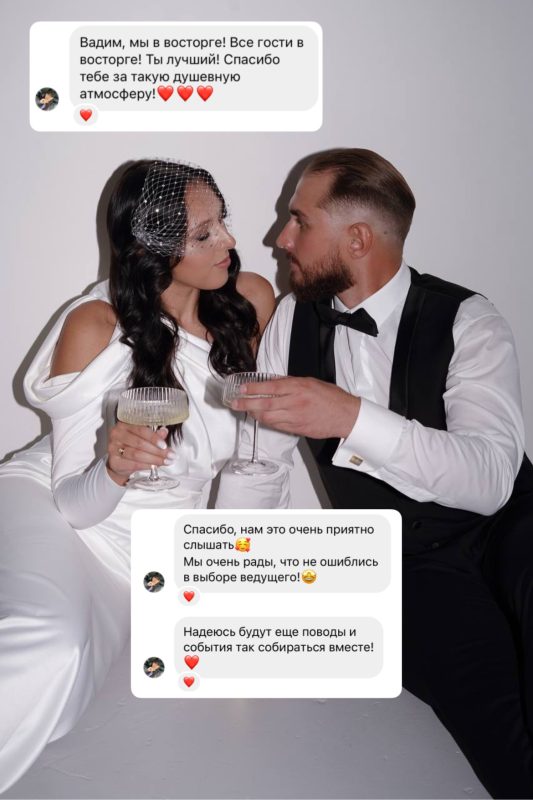Click the groom's black bow tie
The width and height of the screenshot is (533, 800).
351,319
